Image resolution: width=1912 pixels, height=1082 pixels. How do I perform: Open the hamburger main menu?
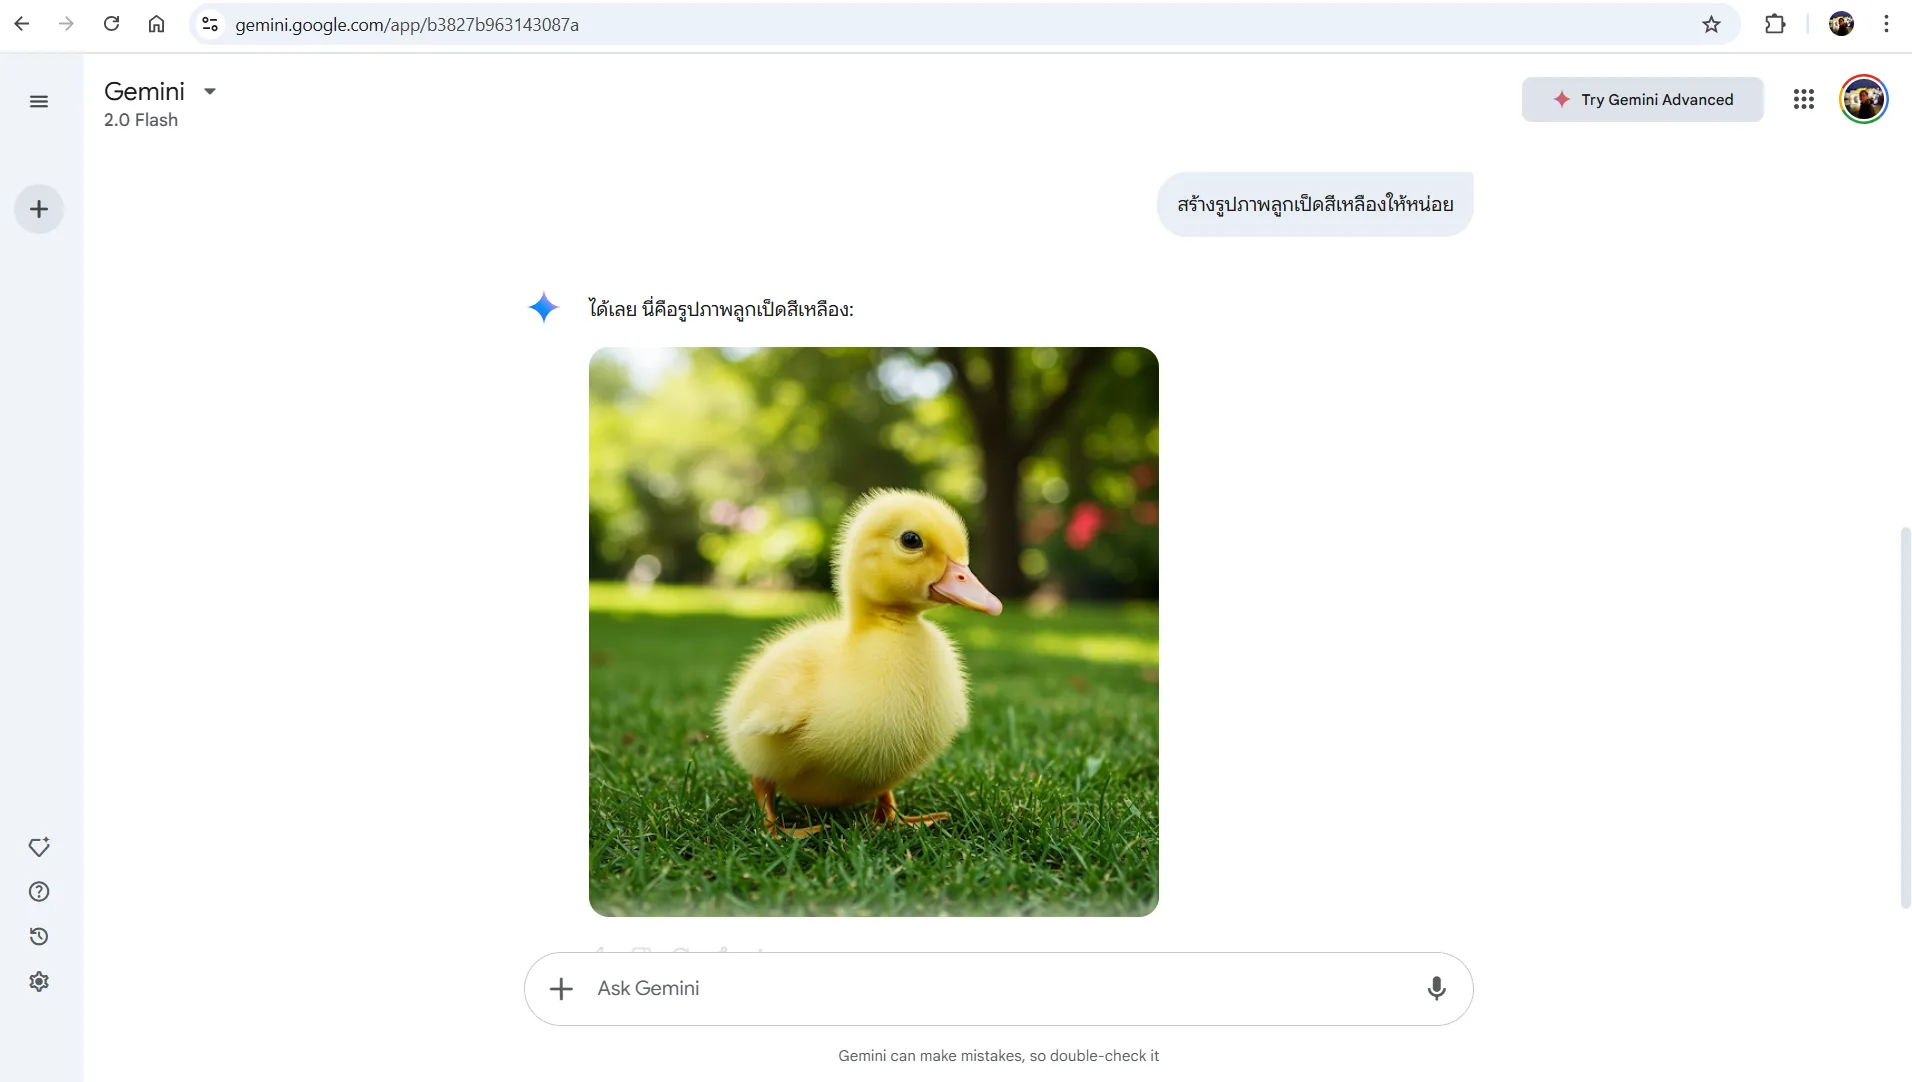click(x=39, y=101)
